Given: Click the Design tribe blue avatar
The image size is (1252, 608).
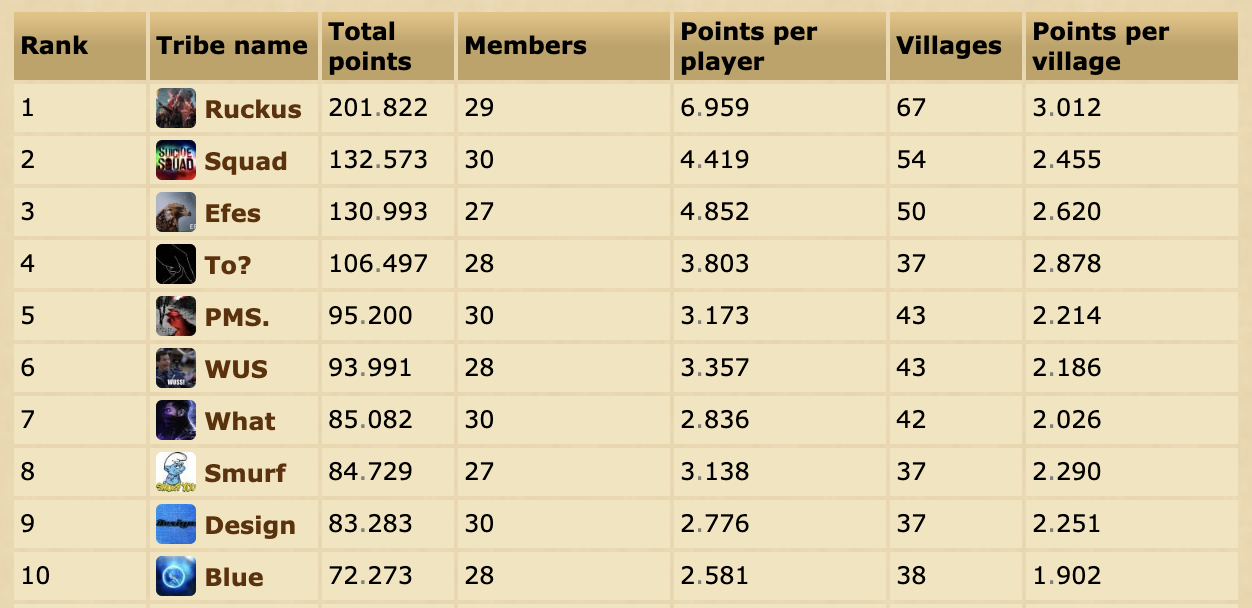Looking at the screenshot, I should pyautogui.click(x=176, y=524).
